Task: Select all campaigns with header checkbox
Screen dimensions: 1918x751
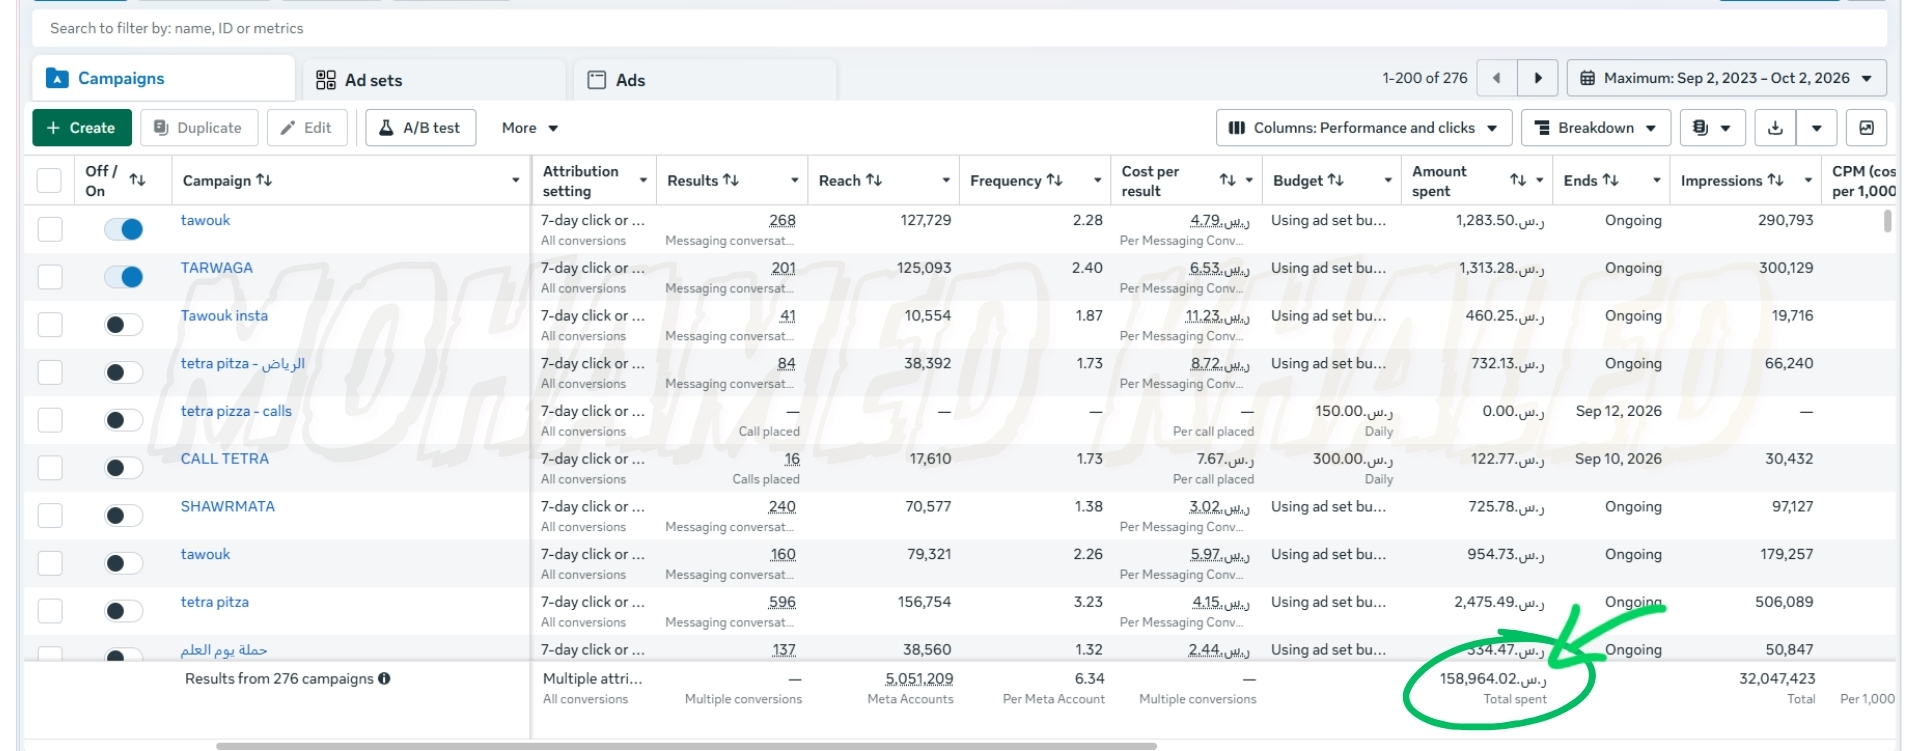Action: [49, 181]
